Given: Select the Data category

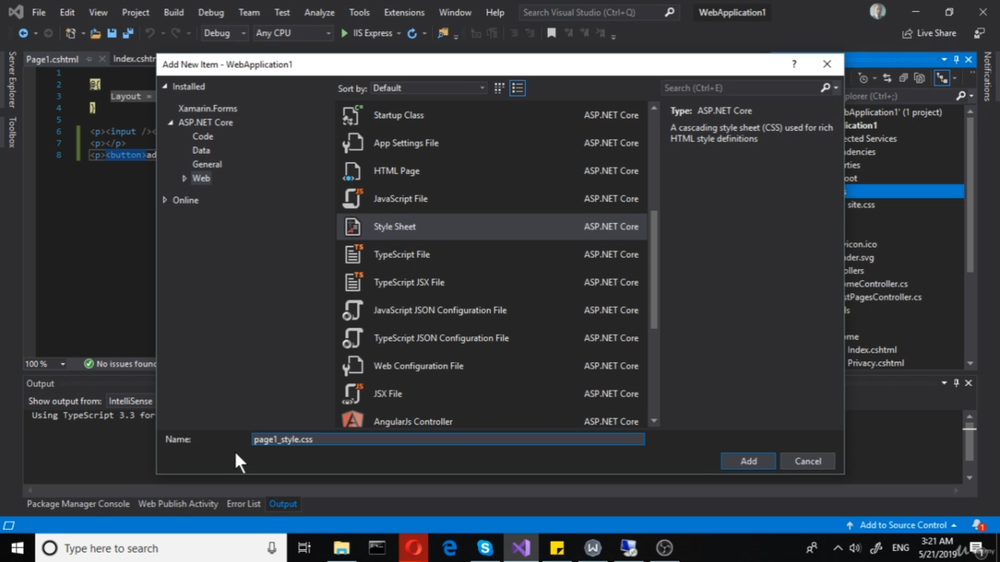Looking at the screenshot, I should (201, 151).
